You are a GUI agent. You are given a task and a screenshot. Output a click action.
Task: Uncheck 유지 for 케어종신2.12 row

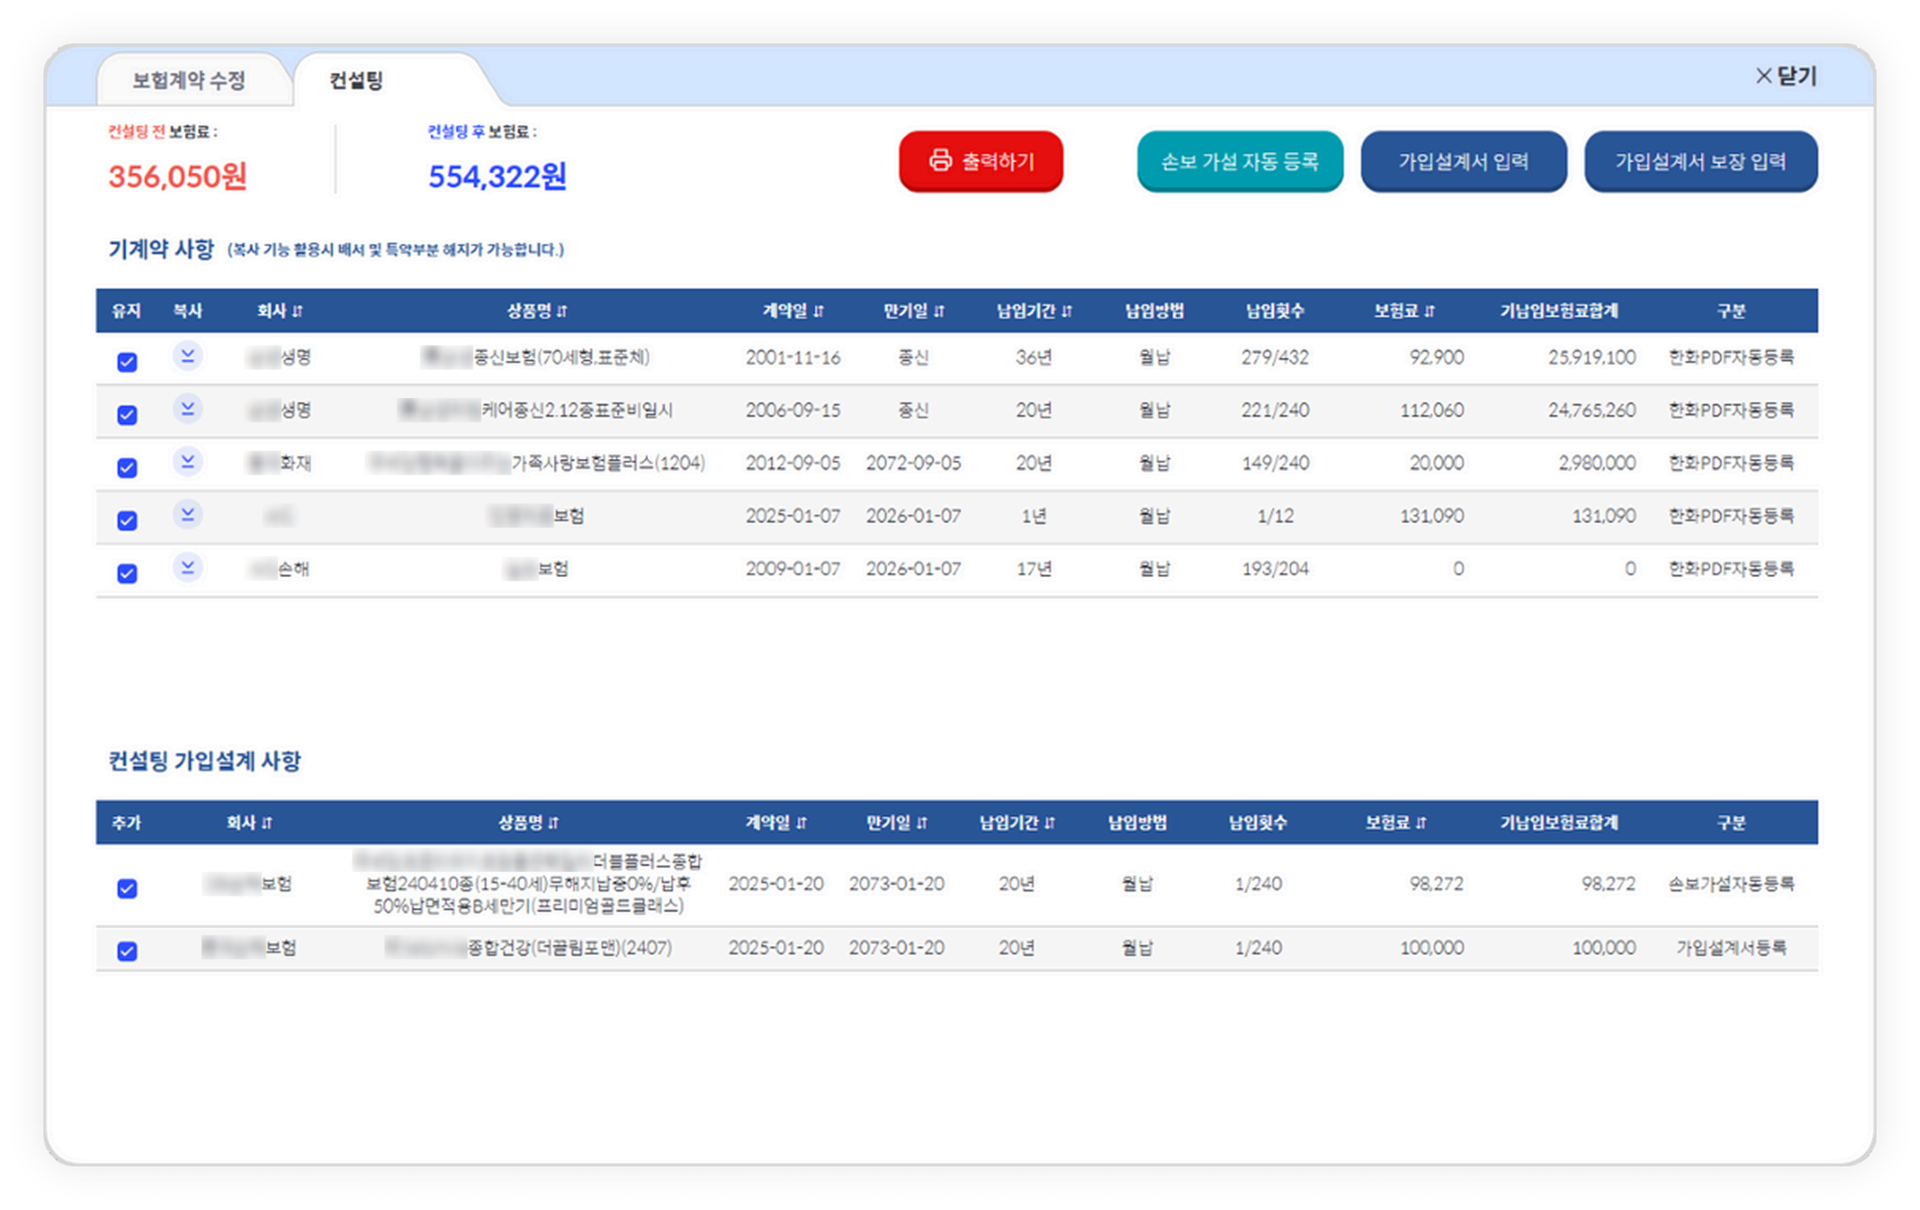tap(127, 415)
